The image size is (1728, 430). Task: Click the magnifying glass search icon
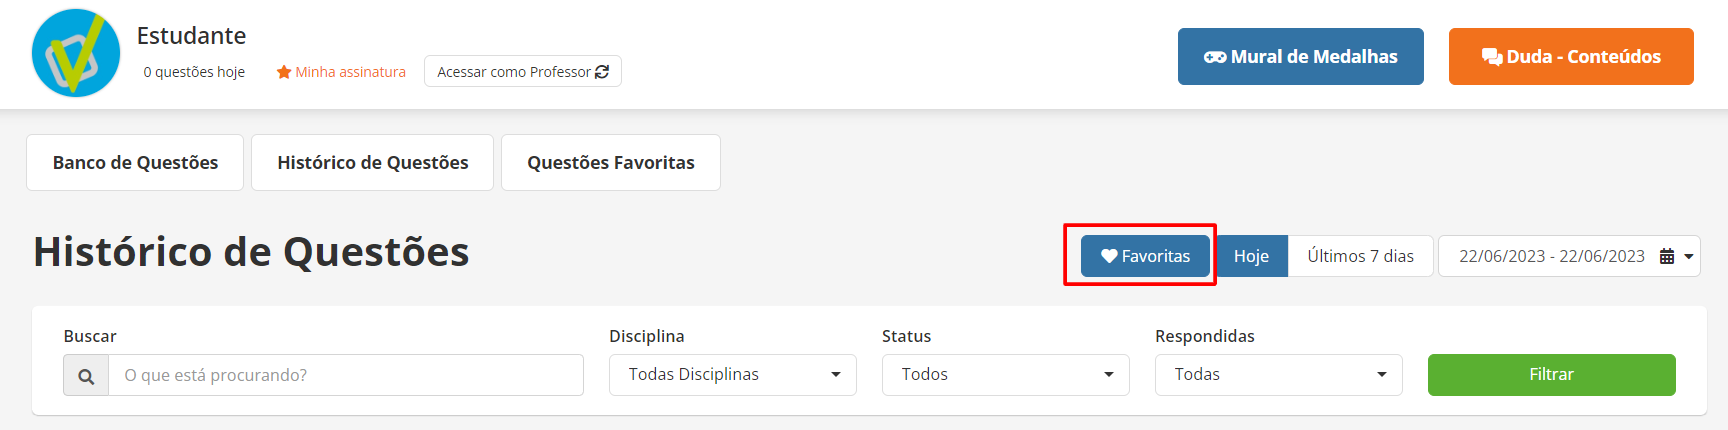tap(86, 376)
